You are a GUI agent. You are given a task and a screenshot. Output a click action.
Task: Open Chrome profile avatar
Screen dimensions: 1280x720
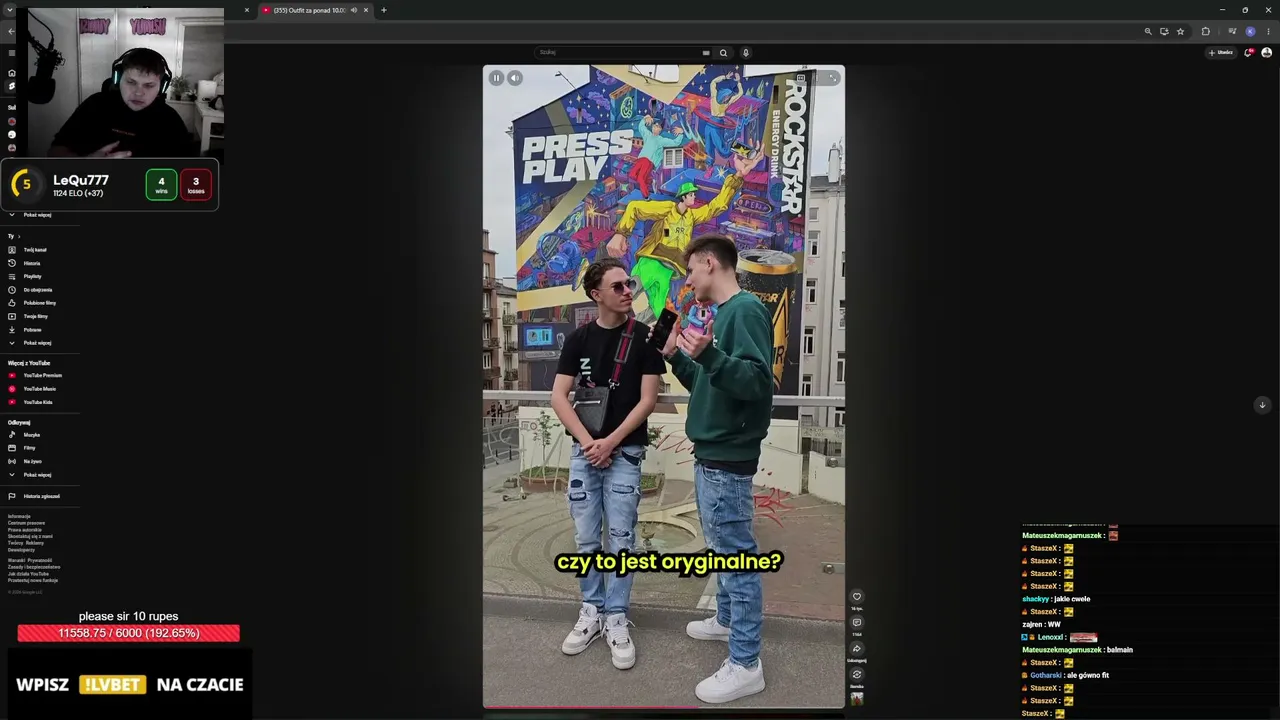coord(1250,32)
